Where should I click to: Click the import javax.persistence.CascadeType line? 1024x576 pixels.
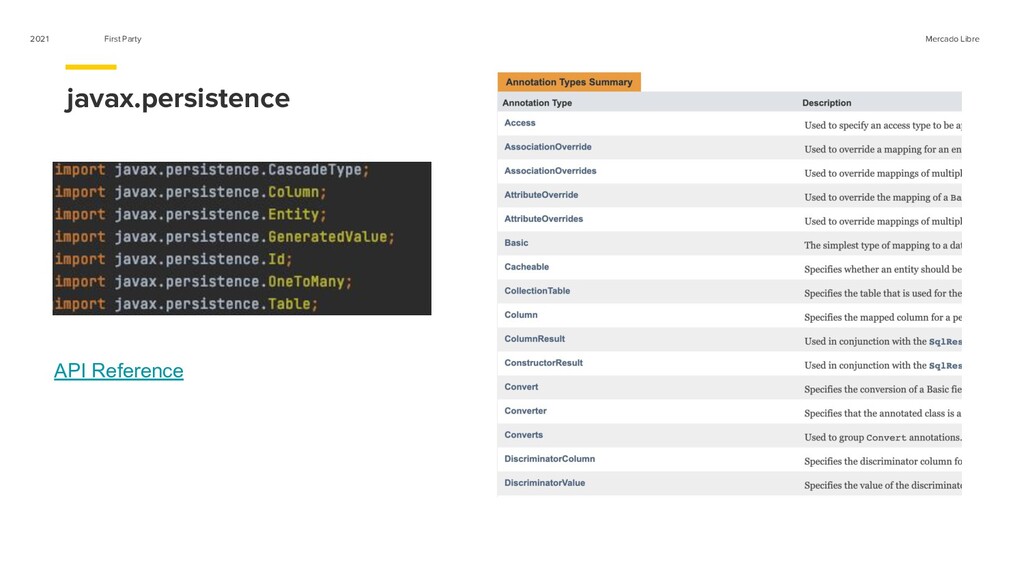[212, 170]
